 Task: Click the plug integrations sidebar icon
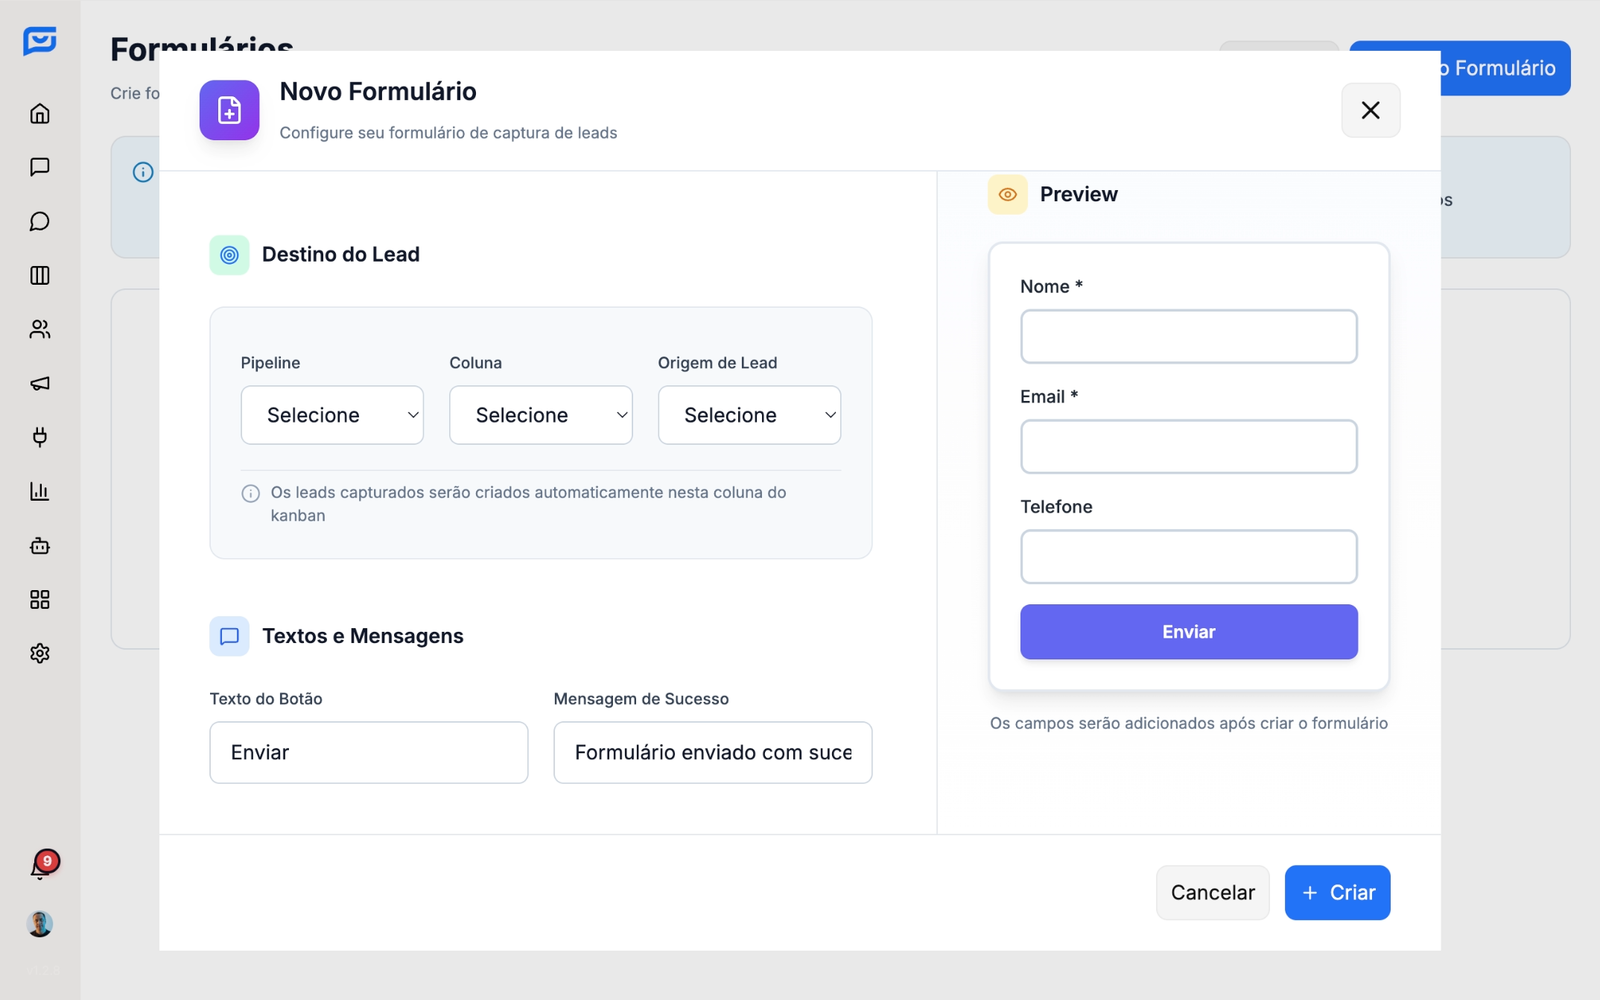(x=40, y=437)
